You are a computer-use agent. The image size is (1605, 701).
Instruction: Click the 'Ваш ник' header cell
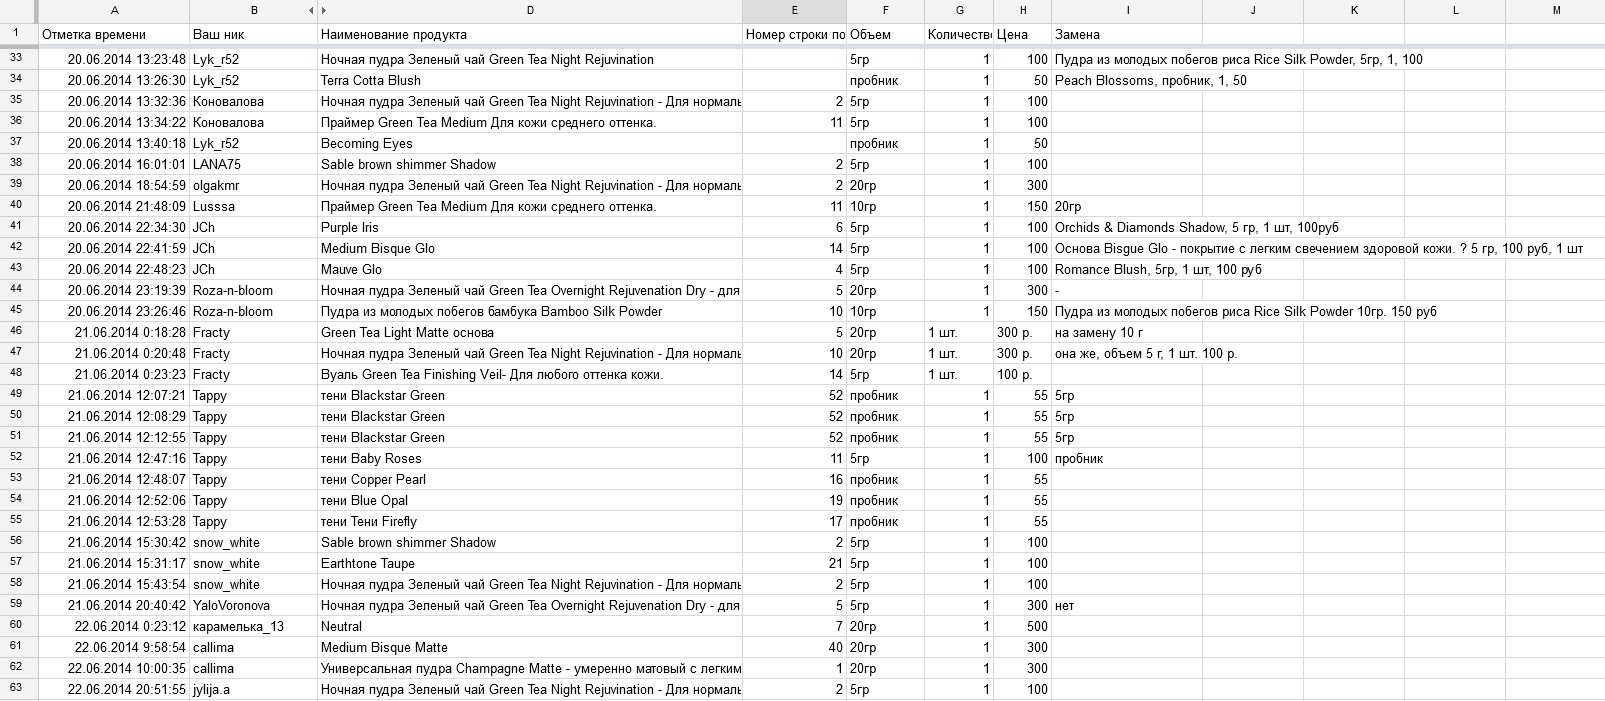point(254,34)
